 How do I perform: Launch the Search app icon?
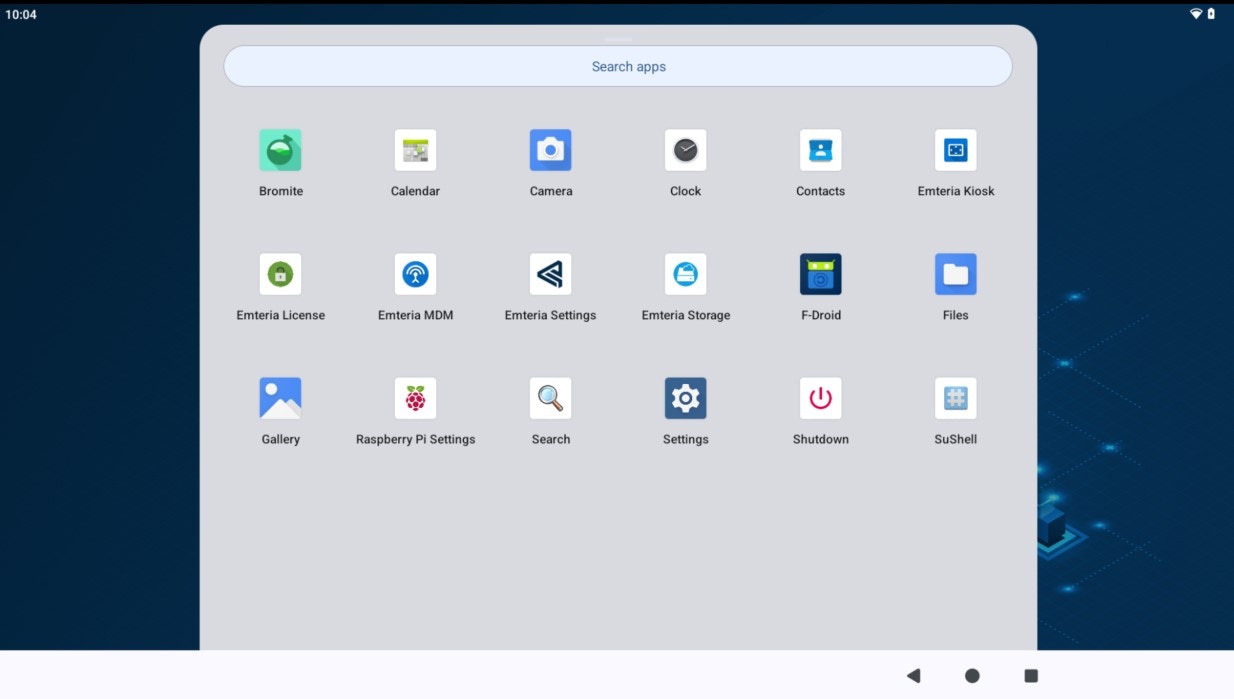(550, 398)
